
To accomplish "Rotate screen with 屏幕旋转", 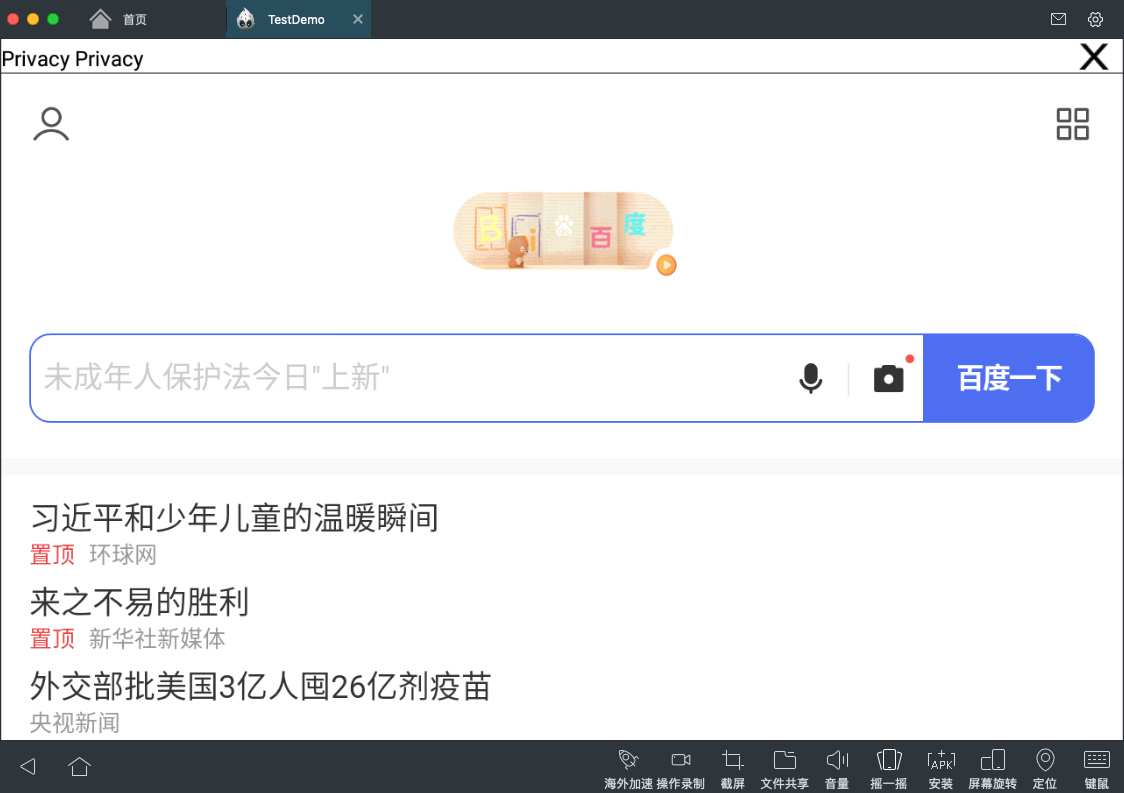I will point(993,769).
